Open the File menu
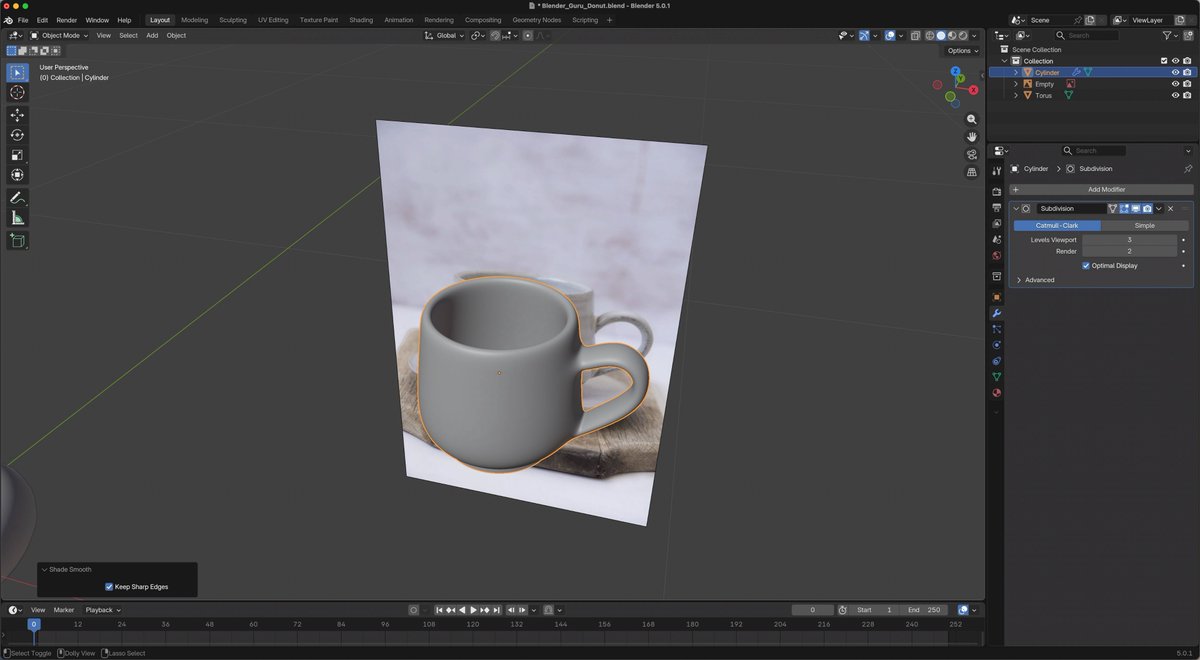1200x660 pixels. (x=22, y=20)
